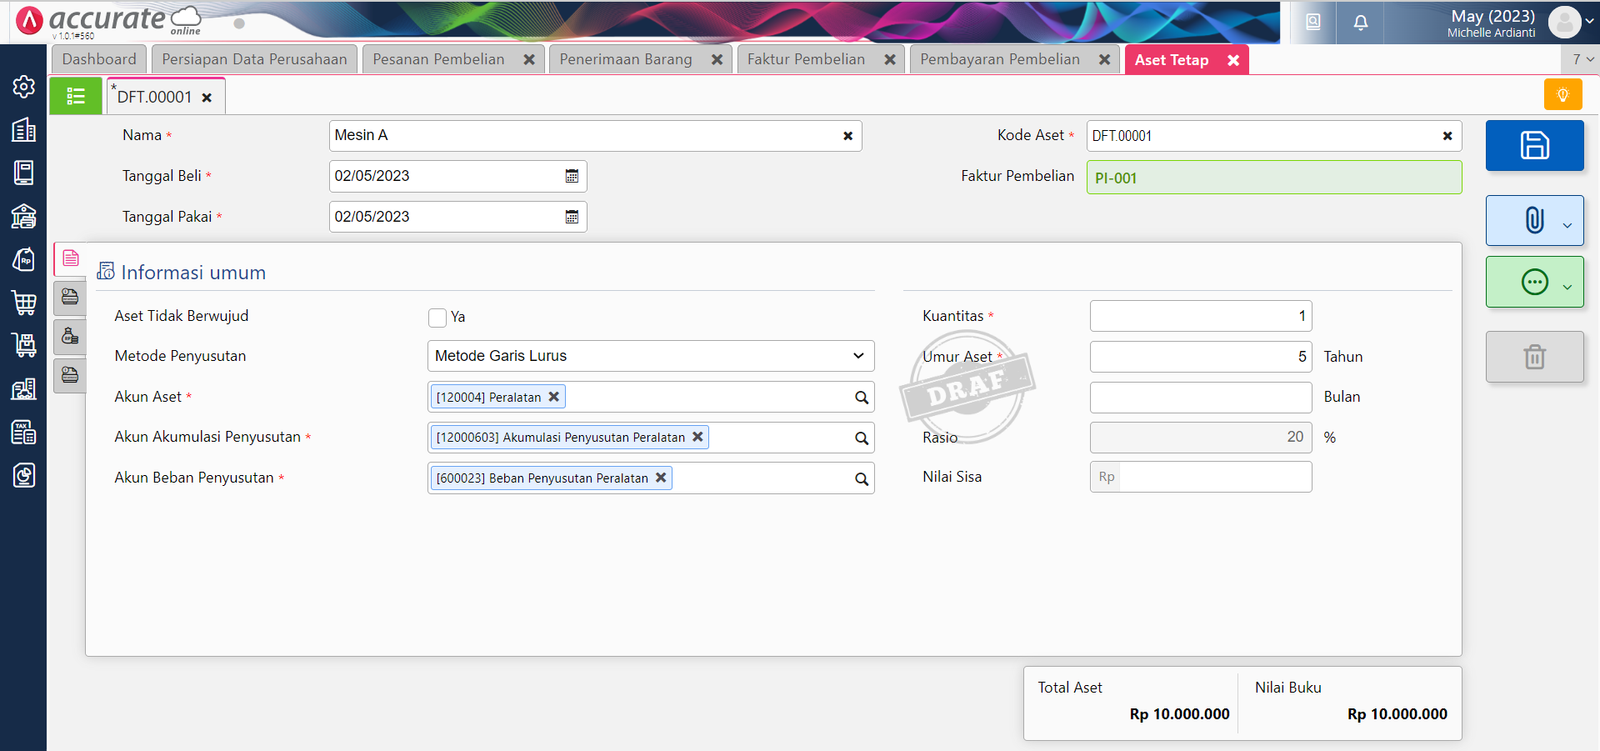Open the notification bell icon
The height and width of the screenshot is (751, 1600).
coord(1360,22)
